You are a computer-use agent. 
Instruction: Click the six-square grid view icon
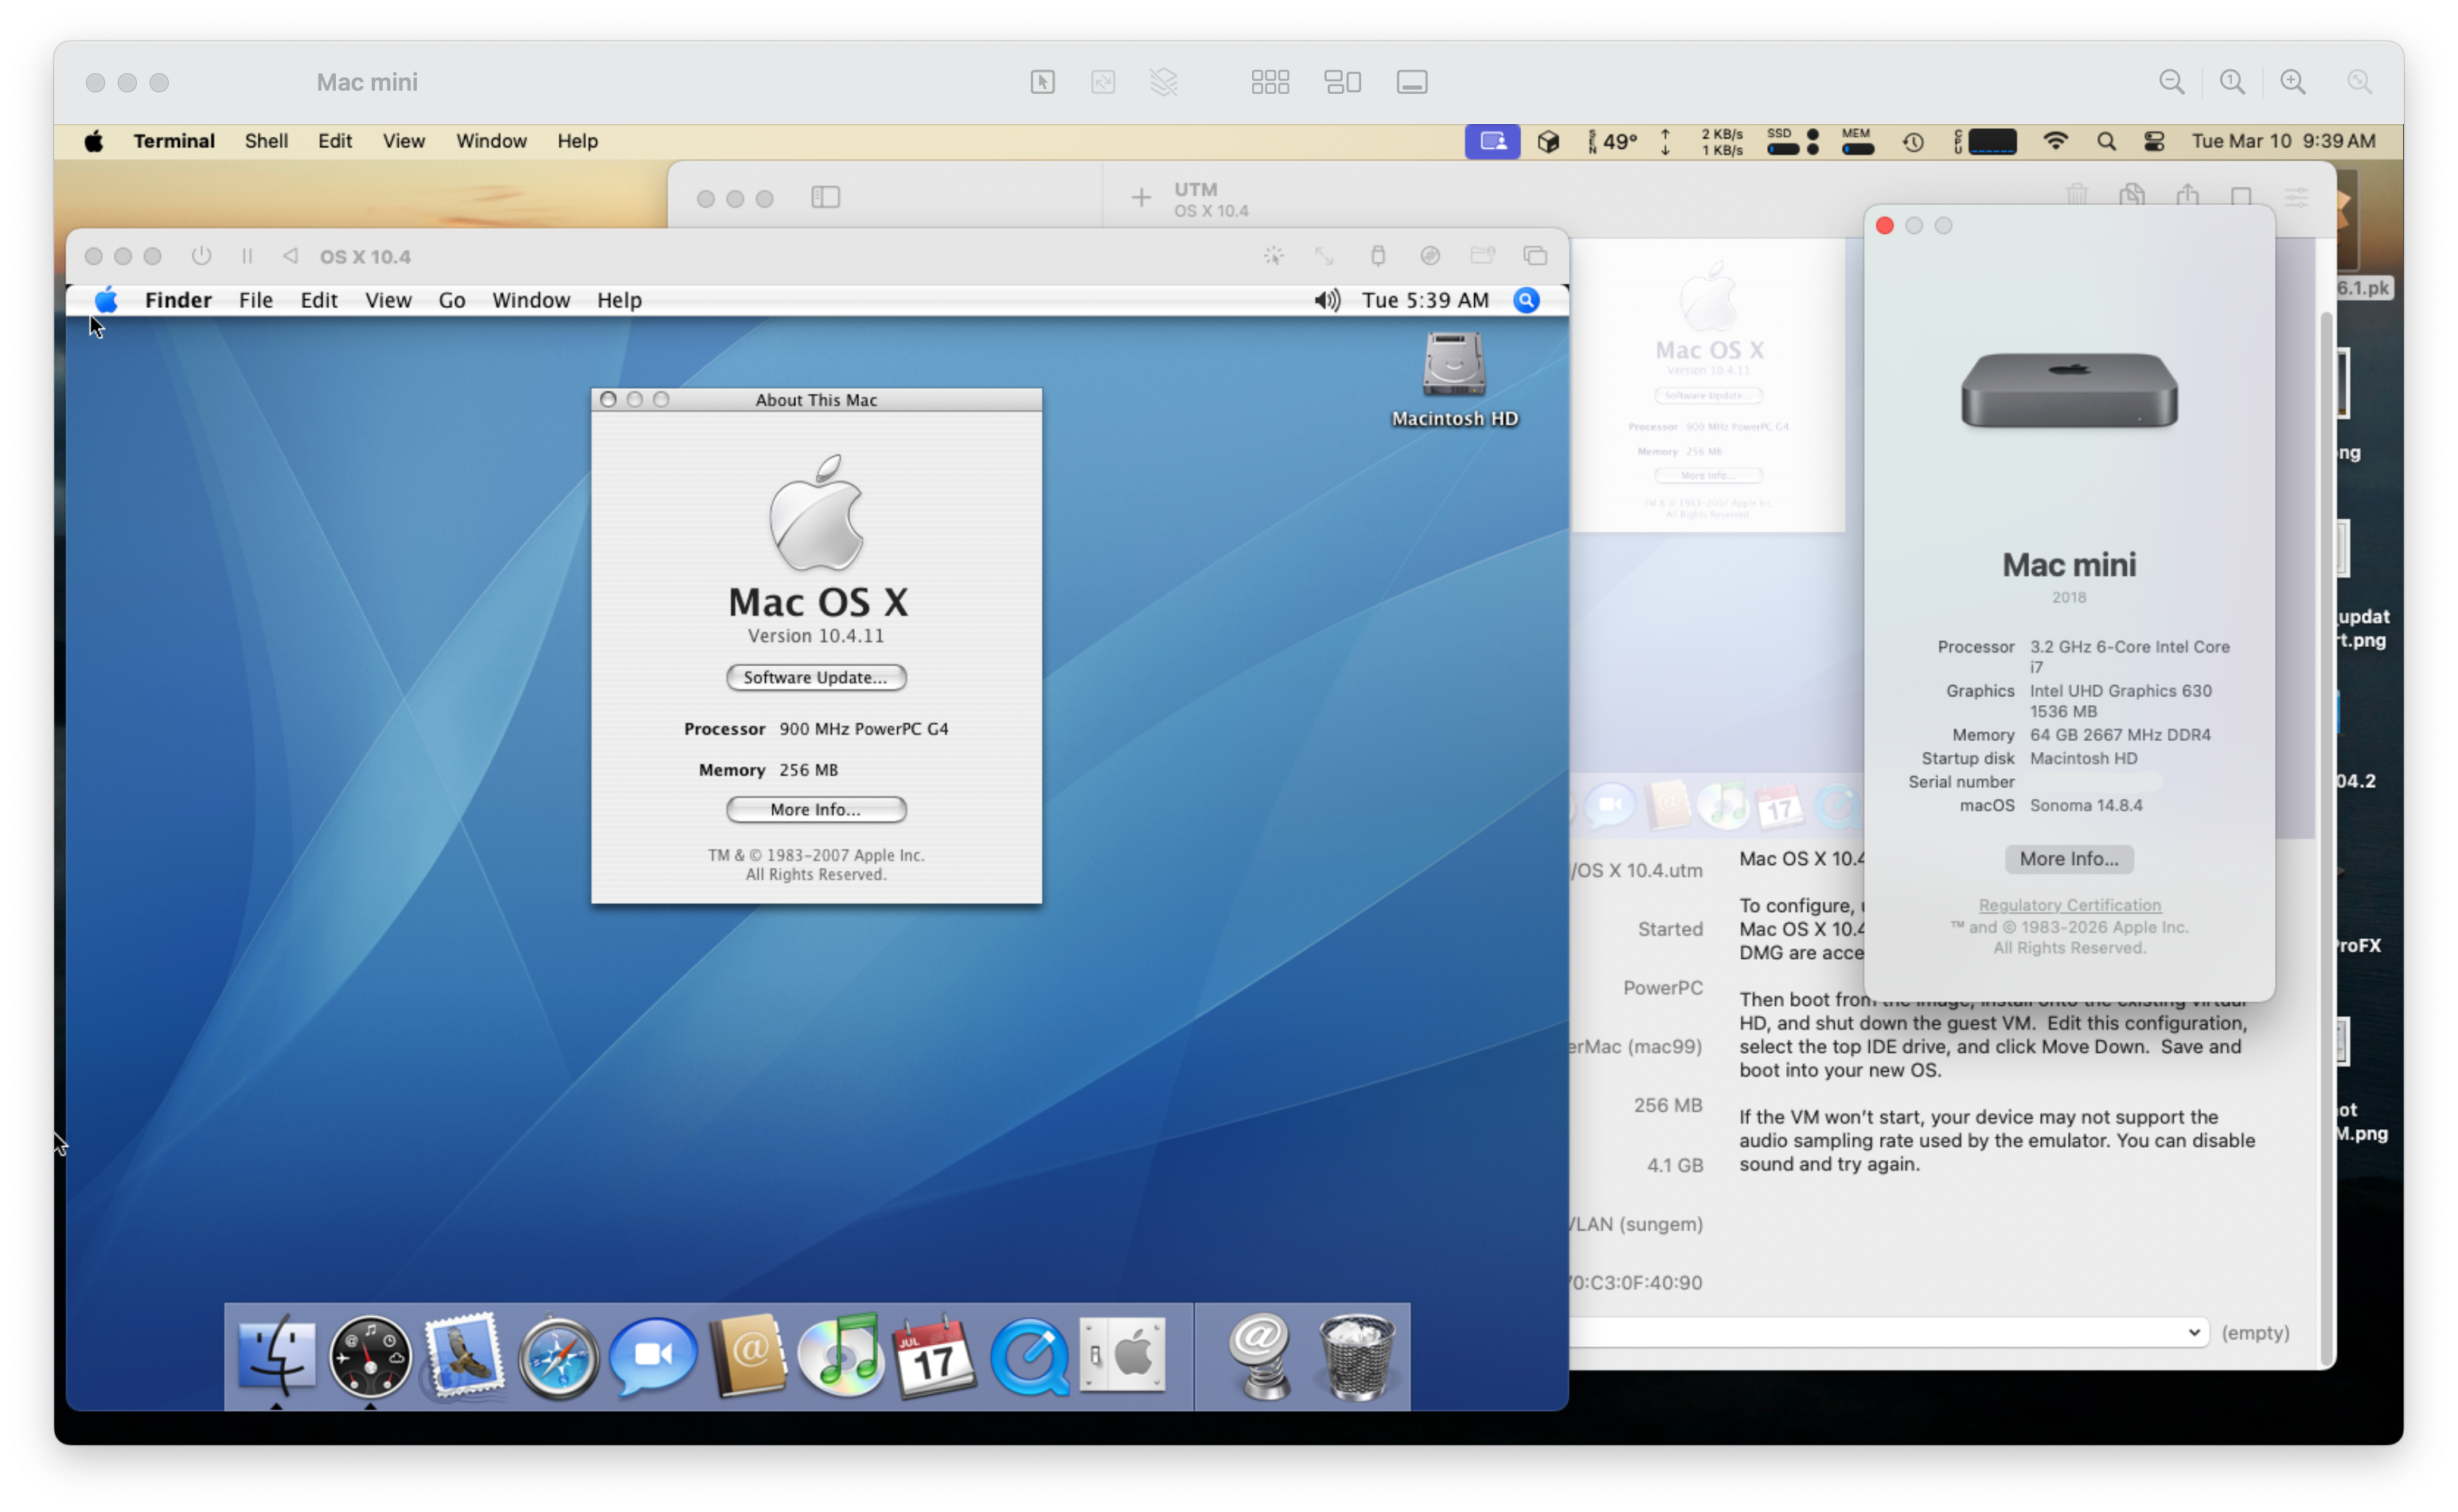pos(1270,82)
